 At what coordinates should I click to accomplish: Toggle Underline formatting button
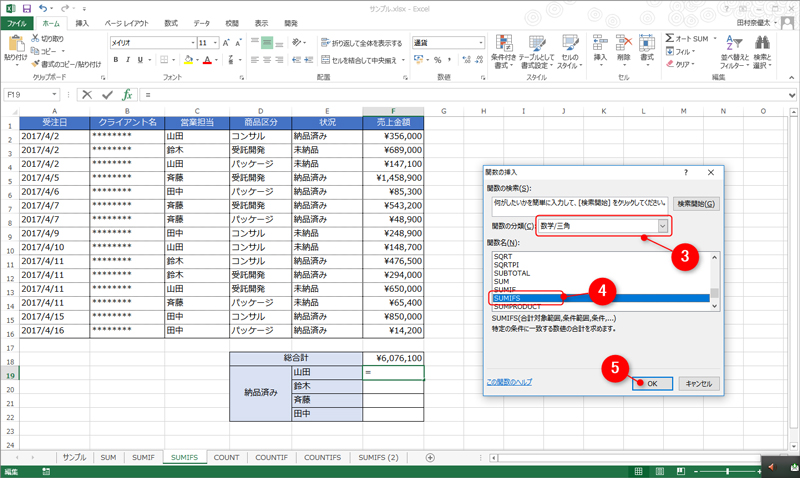[140, 60]
